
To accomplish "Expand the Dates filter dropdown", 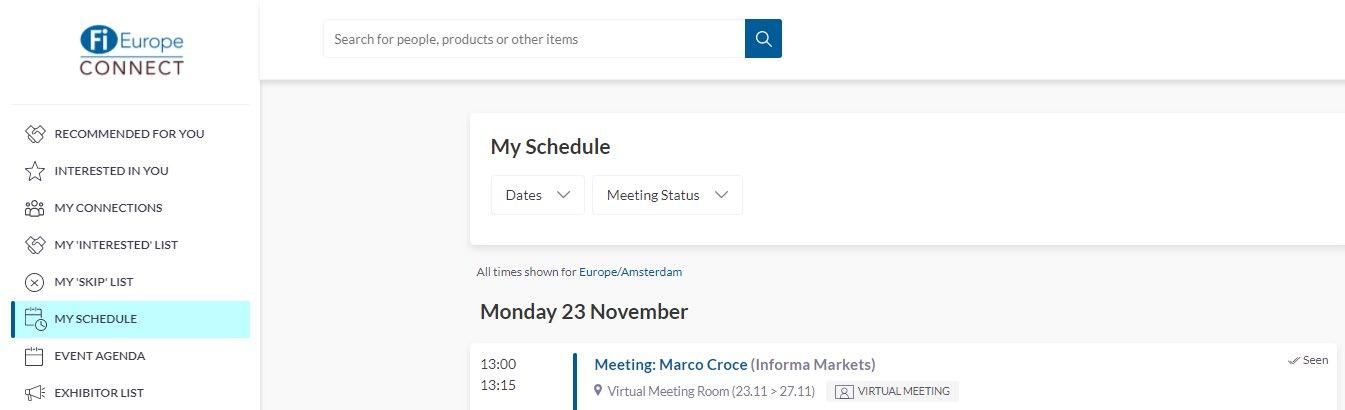I will [x=538, y=195].
